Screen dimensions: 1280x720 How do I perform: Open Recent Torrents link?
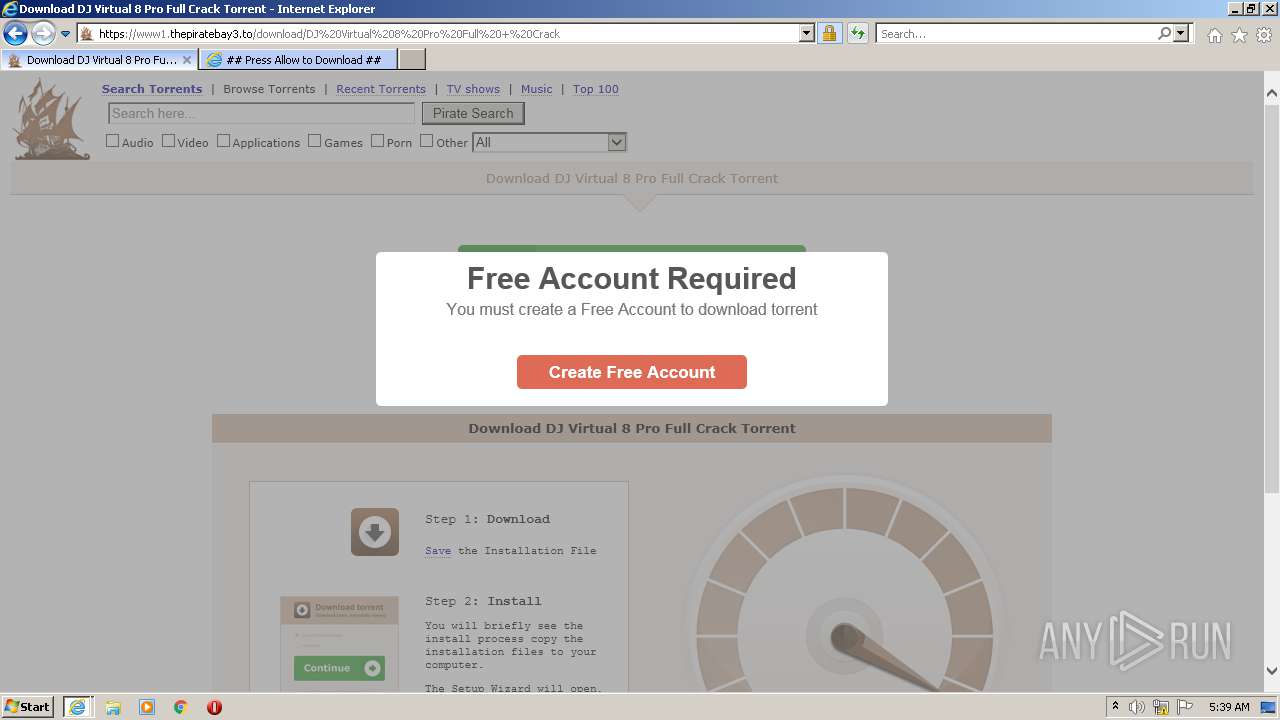coord(381,89)
